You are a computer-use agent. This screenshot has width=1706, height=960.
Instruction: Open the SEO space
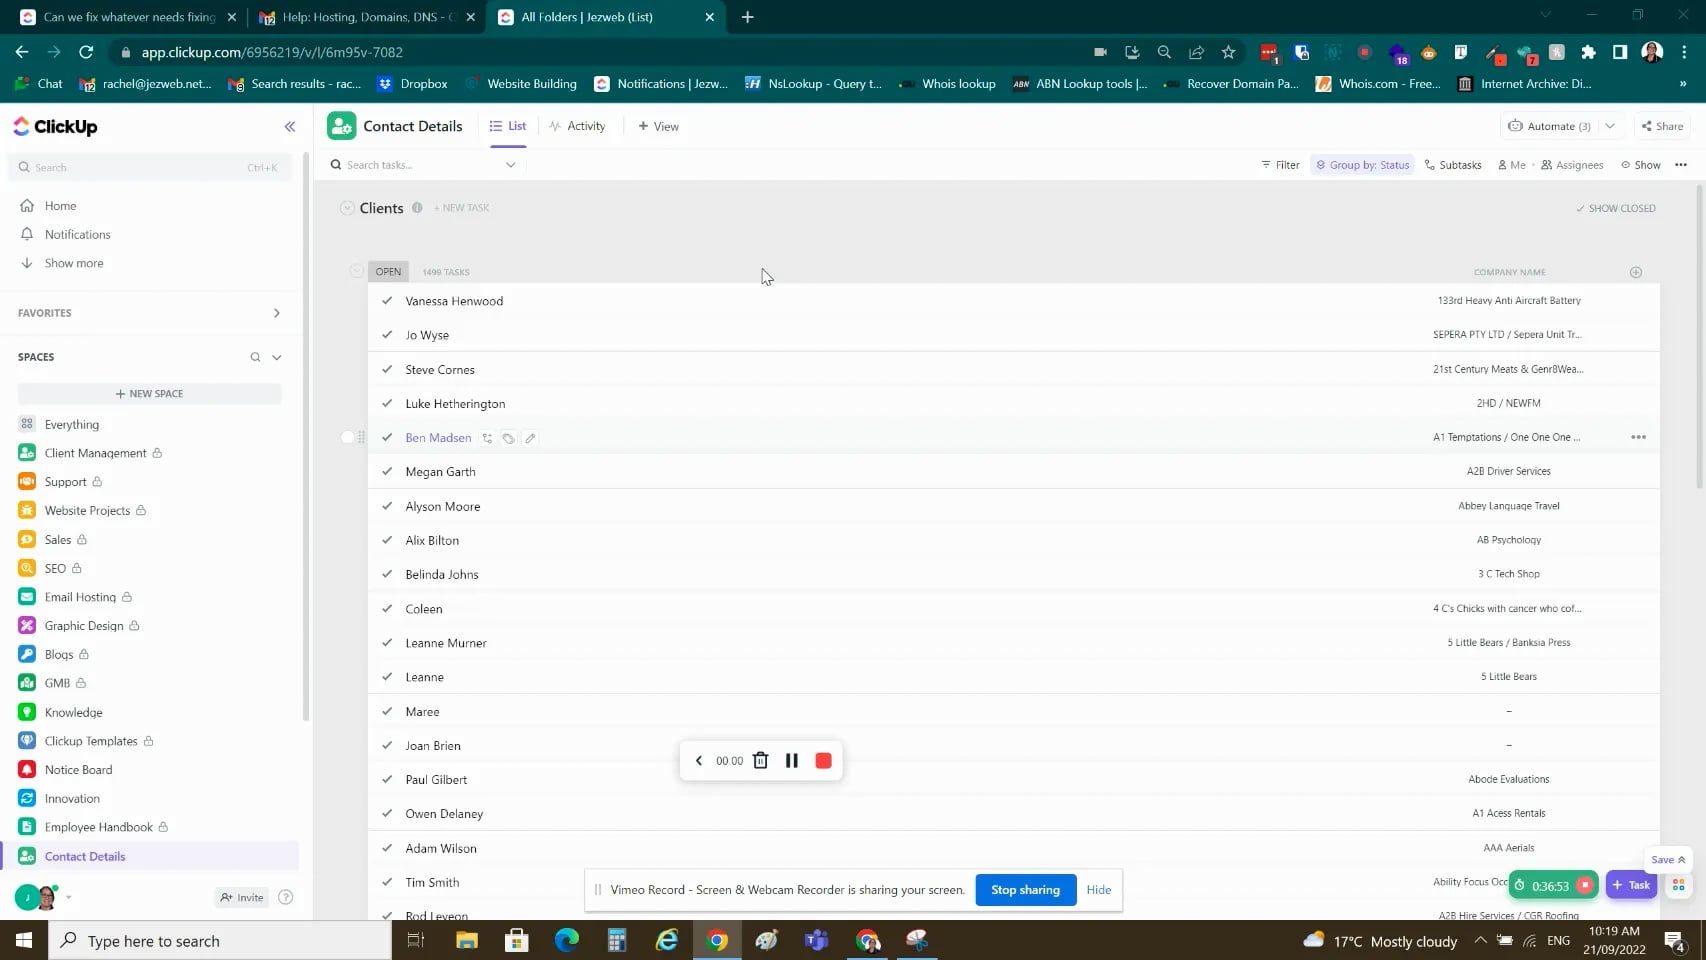pyautogui.click(x=55, y=569)
